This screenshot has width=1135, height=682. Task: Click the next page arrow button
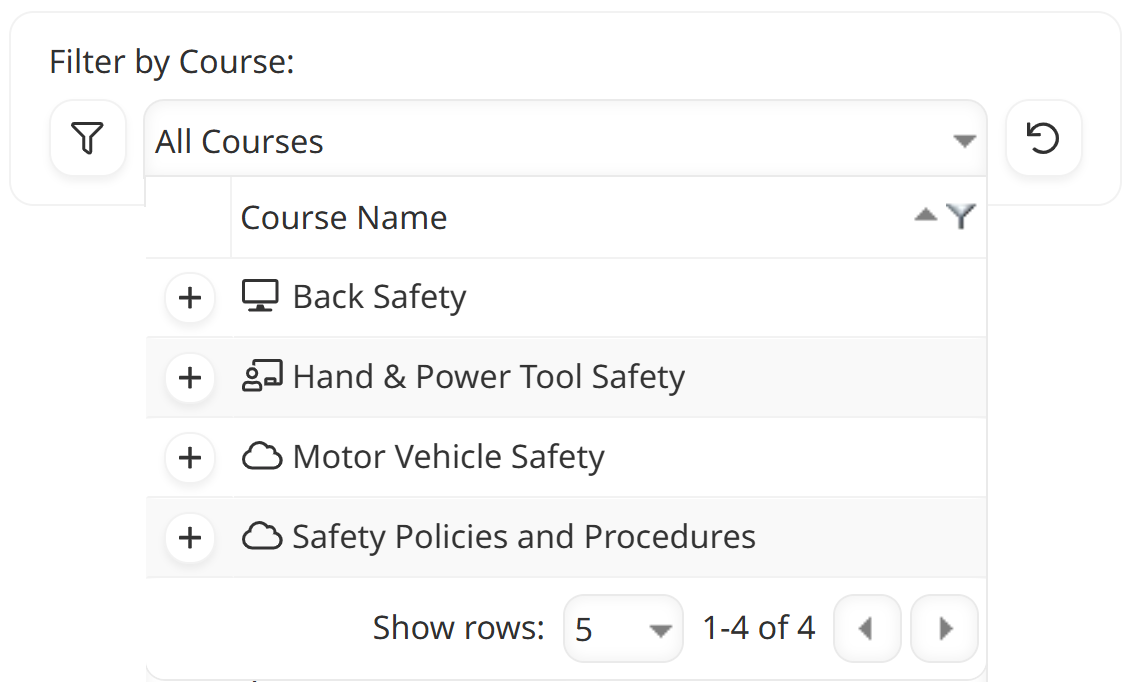click(x=944, y=628)
